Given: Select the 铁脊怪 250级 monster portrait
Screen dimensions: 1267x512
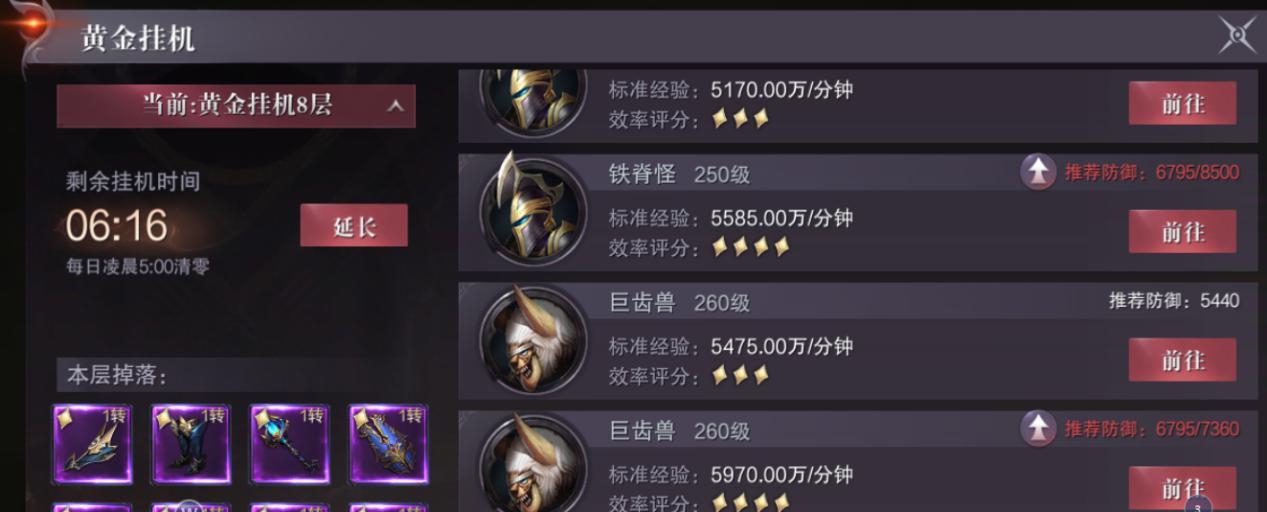Looking at the screenshot, I should coord(532,212).
